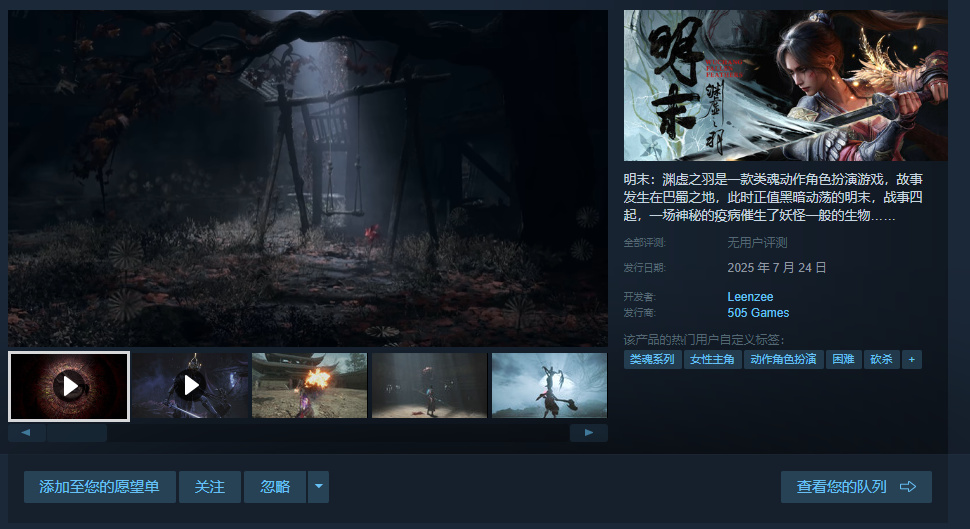Select the 类魂系列 tag
Image resolution: width=970 pixels, height=529 pixels.
click(x=652, y=359)
